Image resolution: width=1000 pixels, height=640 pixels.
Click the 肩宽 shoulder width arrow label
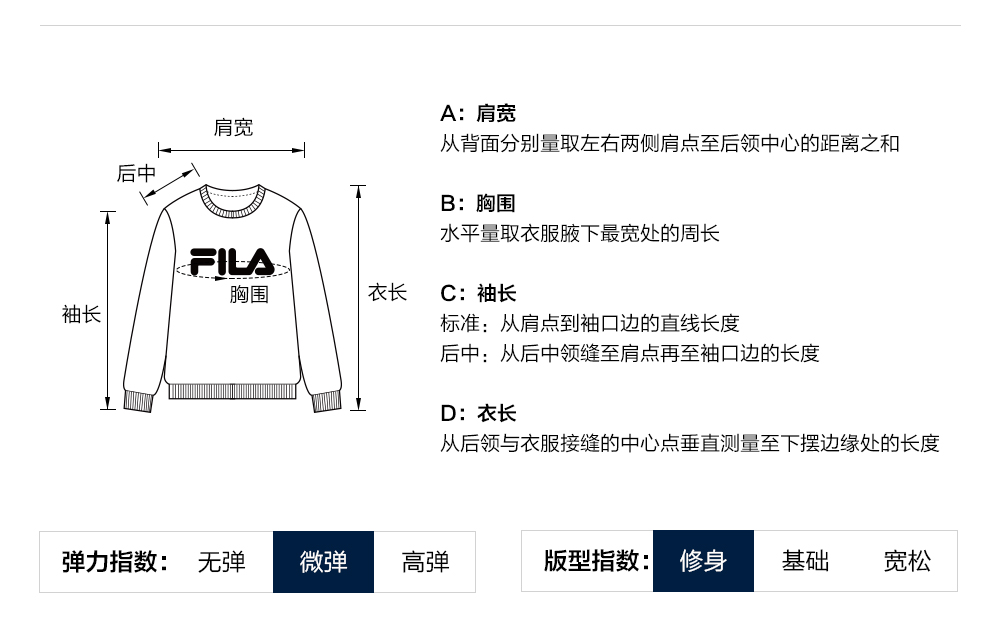[x=233, y=127]
